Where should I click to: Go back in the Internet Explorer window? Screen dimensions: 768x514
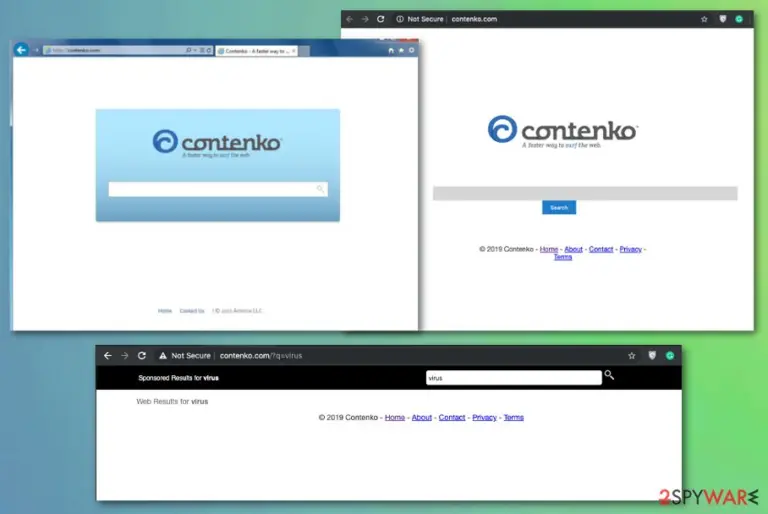click(21, 49)
